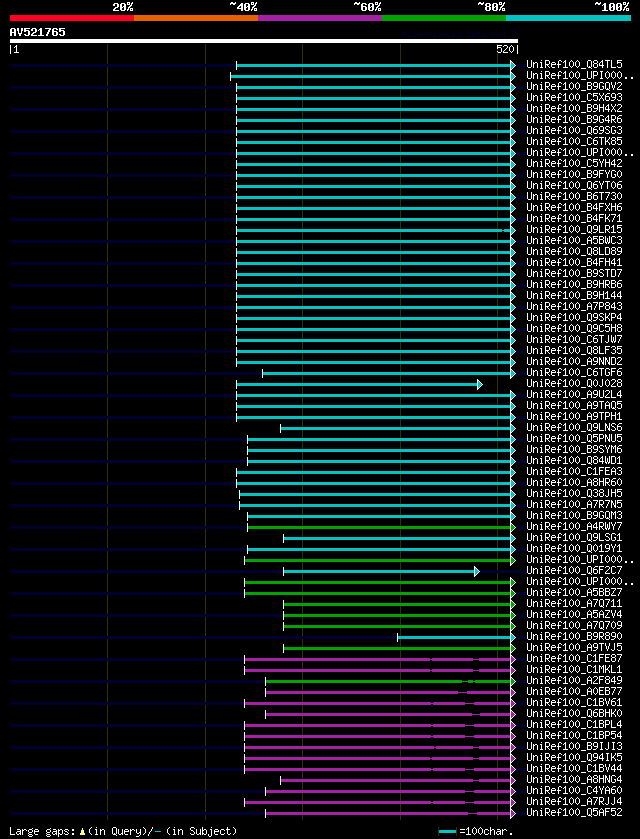Viewport: 640px width, 839px height.
Task: Select the UniRef100_Q9SKP4 label
Action: coord(574,318)
